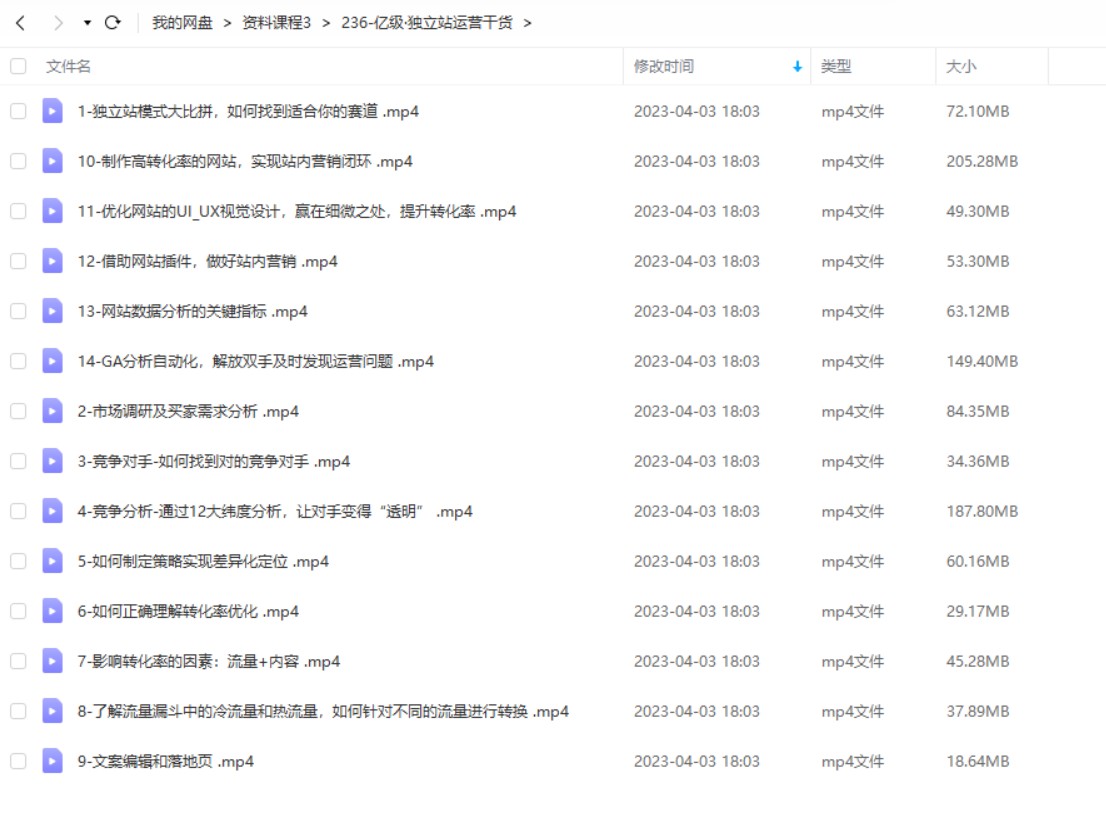The width and height of the screenshot is (1106, 833).
Task: Check the box for 7-影响转化率的因素 file
Action: 18,662
